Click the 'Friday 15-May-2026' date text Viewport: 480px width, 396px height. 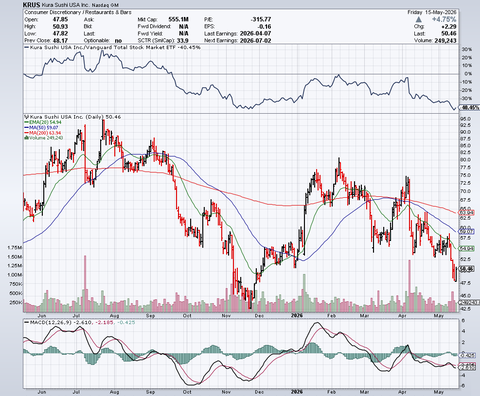[x=432, y=12]
